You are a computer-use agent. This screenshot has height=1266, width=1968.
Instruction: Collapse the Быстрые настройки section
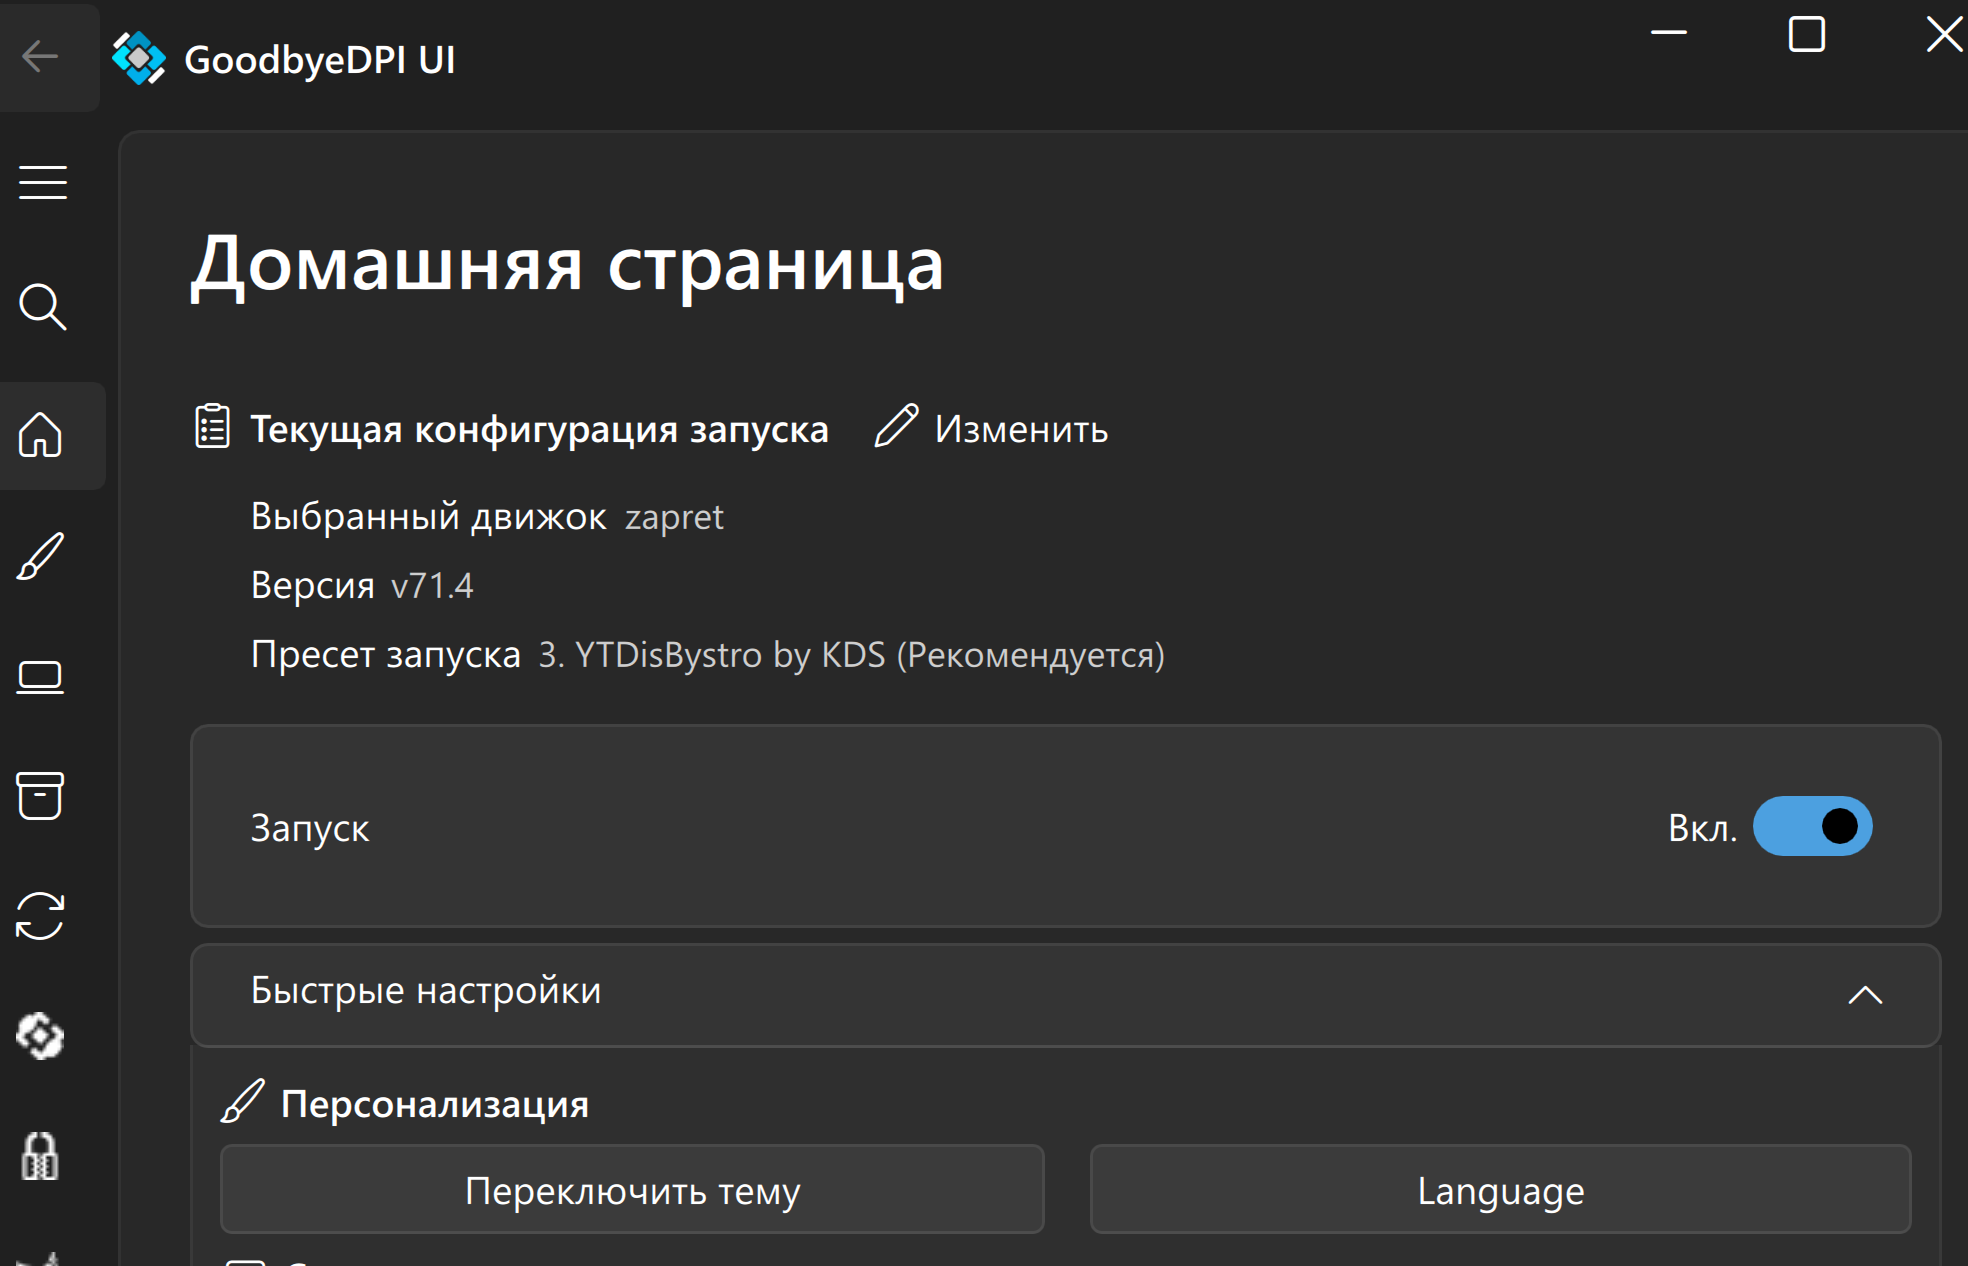pyautogui.click(x=1865, y=995)
